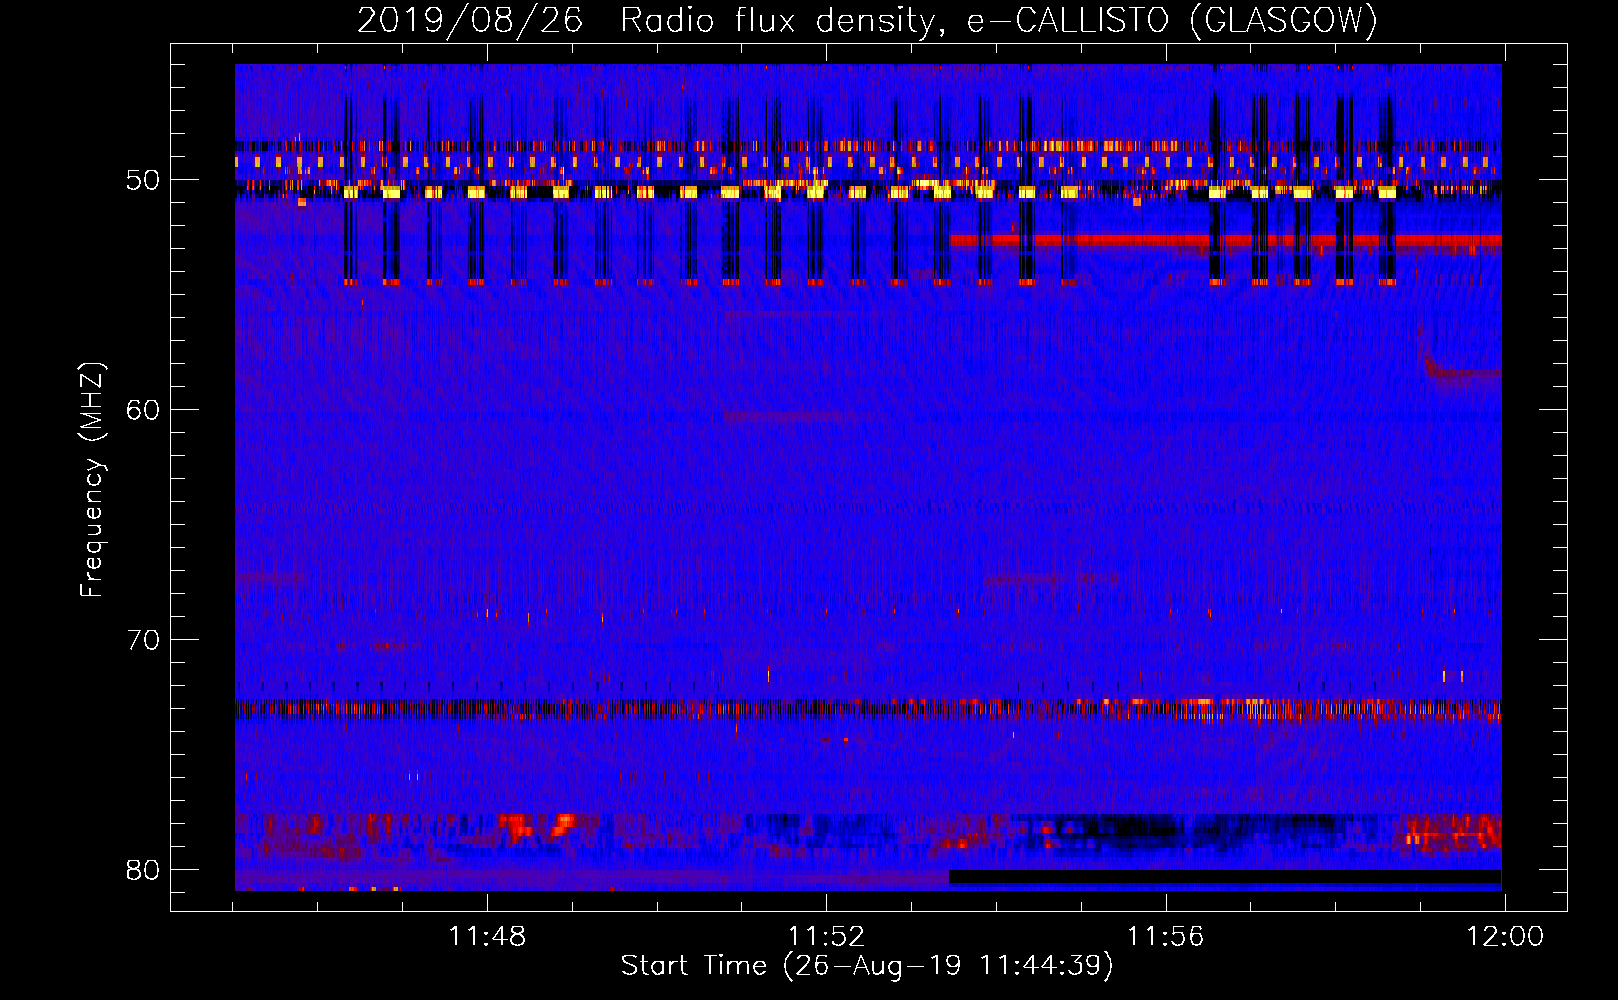The width and height of the screenshot is (1618, 1000).
Task: Click the black bar near 80 MHz
Action: [1225, 877]
